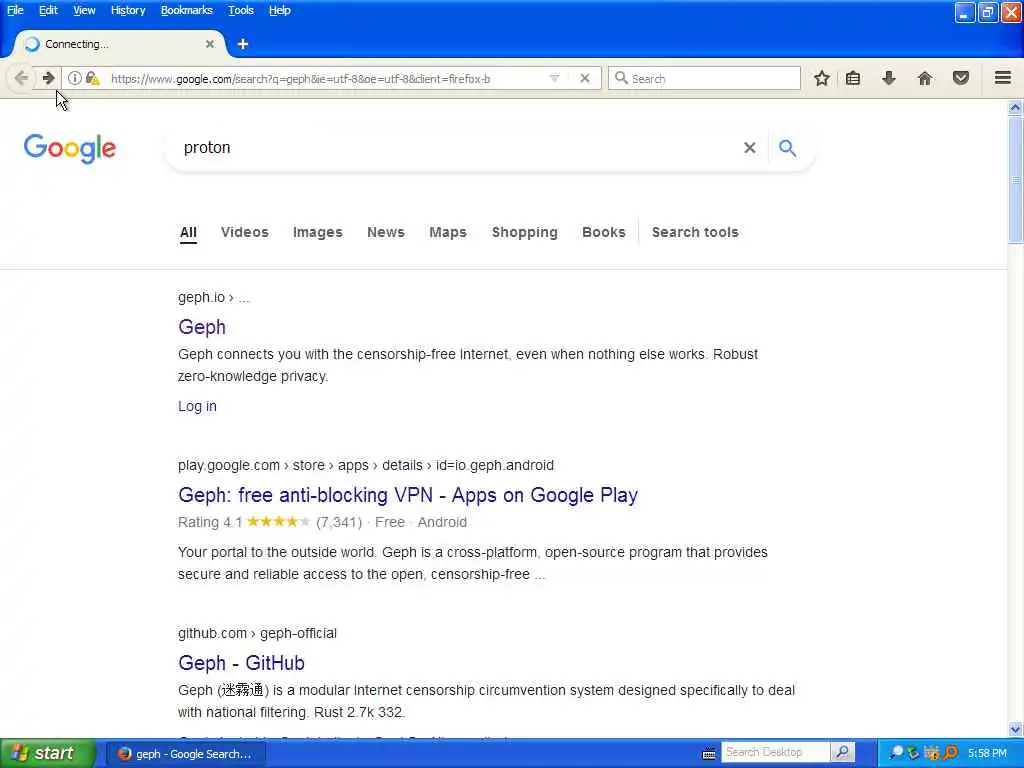Click the github.com › geph-official breadcrumb
The height and width of the screenshot is (768, 1024).
pyautogui.click(x=257, y=633)
